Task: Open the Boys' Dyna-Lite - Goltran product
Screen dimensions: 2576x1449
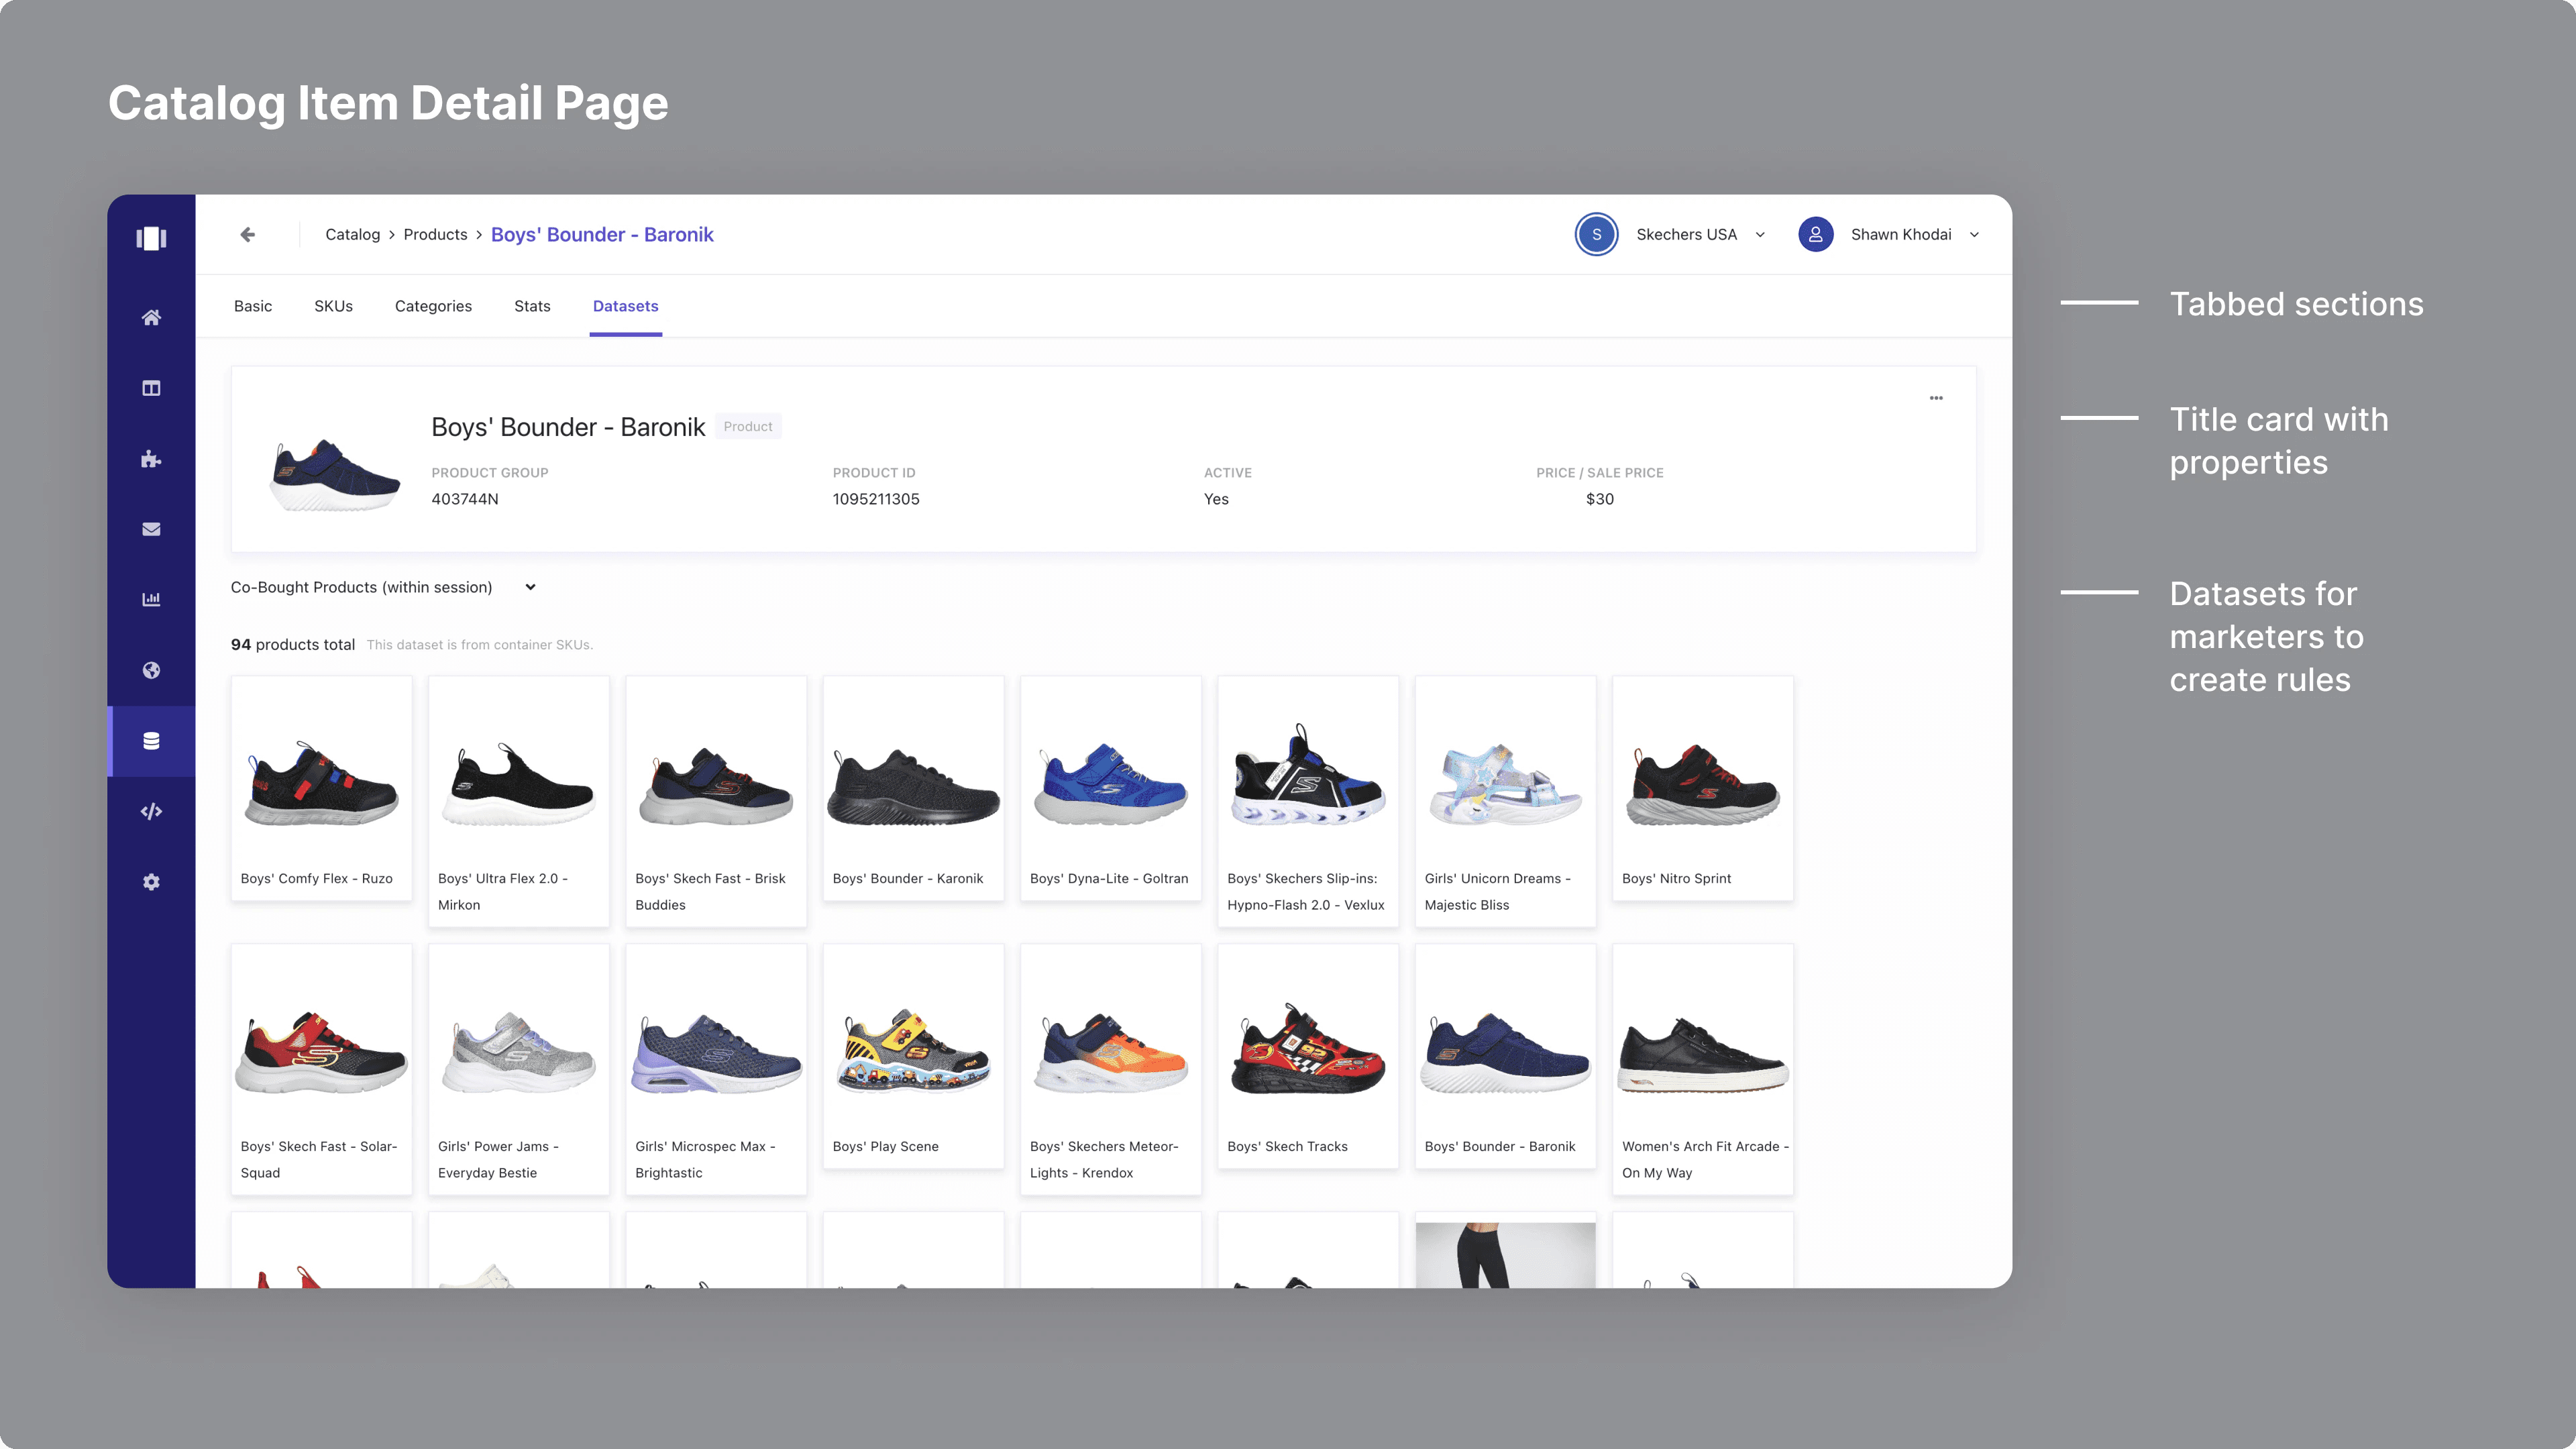Action: pyautogui.click(x=1110, y=788)
